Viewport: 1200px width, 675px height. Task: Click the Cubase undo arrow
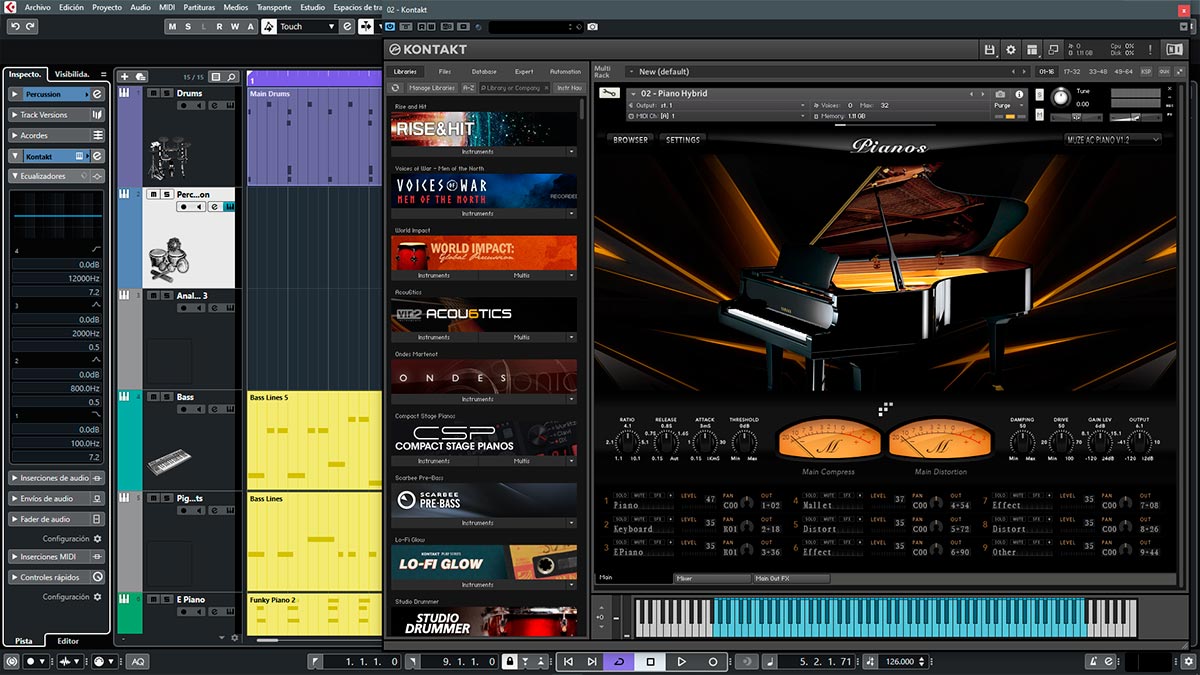tap(15, 27)
